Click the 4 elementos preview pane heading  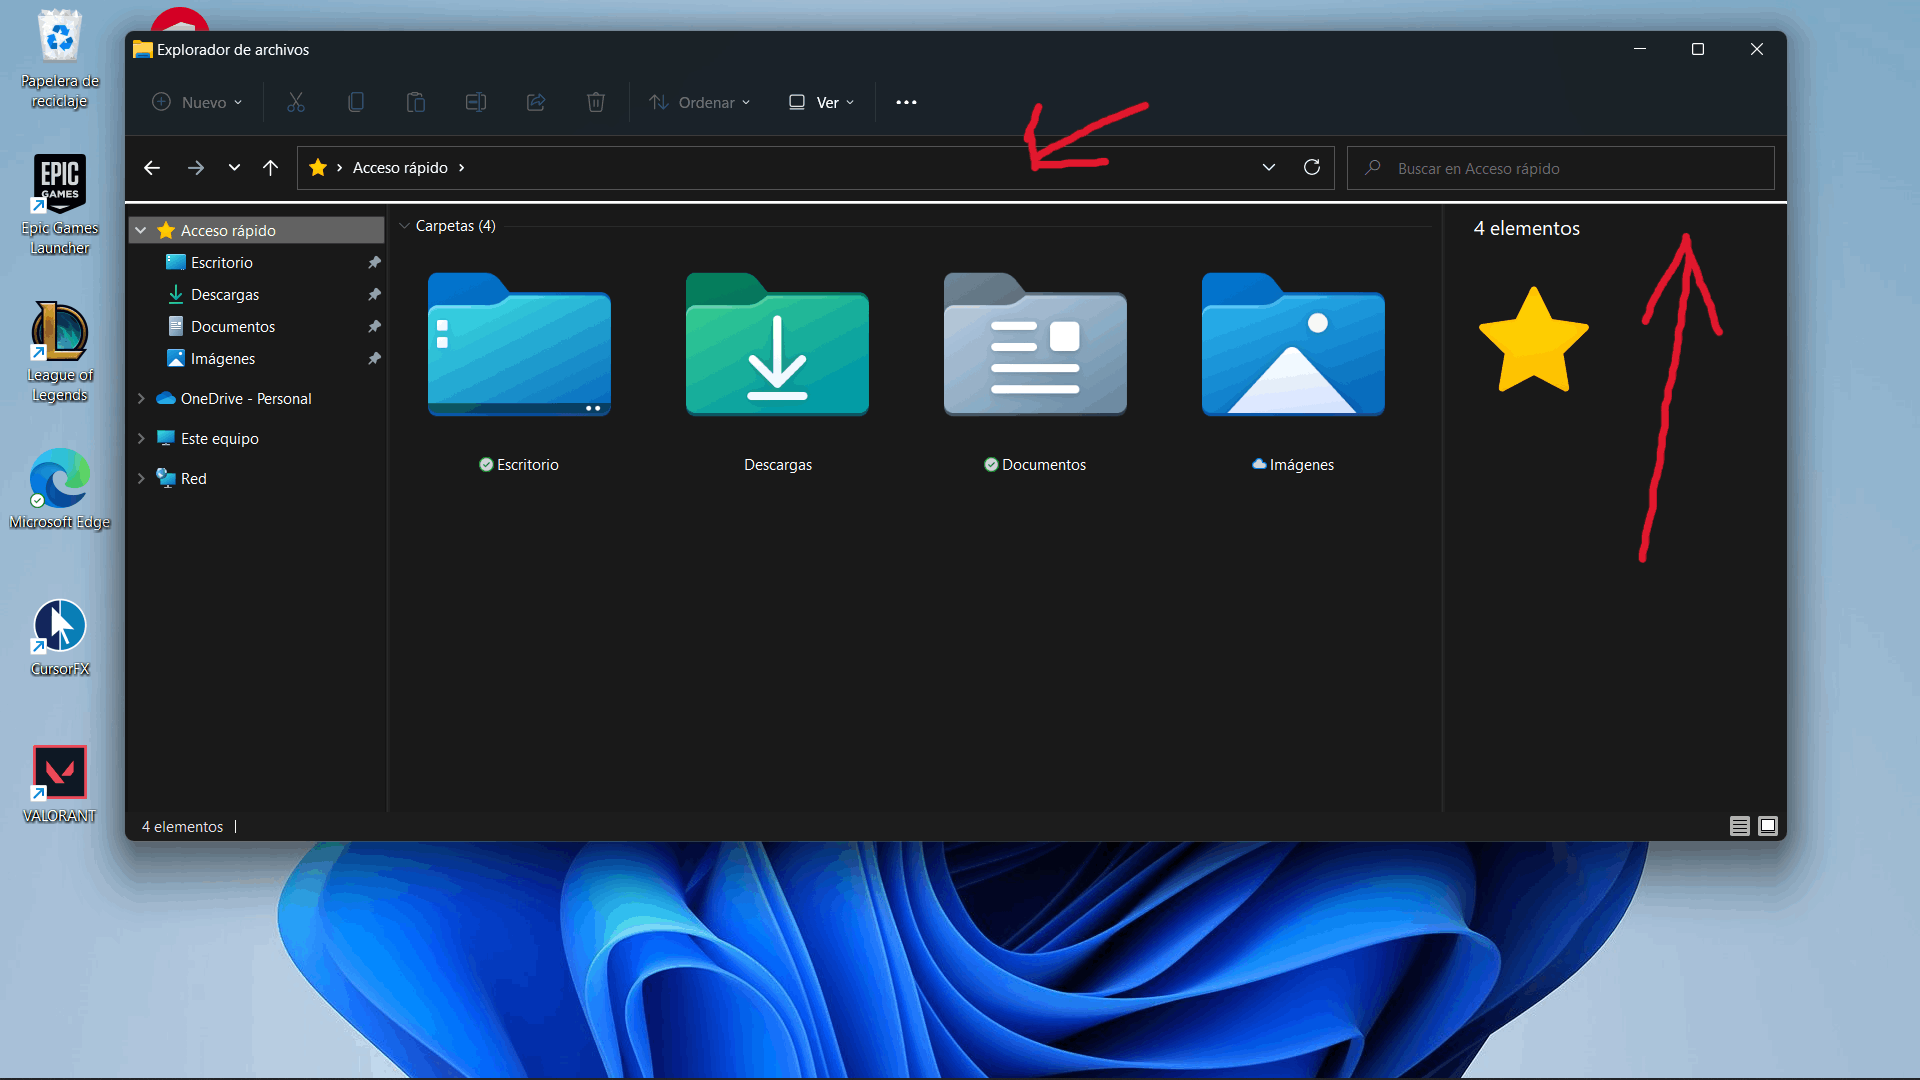click(x=1526, y=228)
